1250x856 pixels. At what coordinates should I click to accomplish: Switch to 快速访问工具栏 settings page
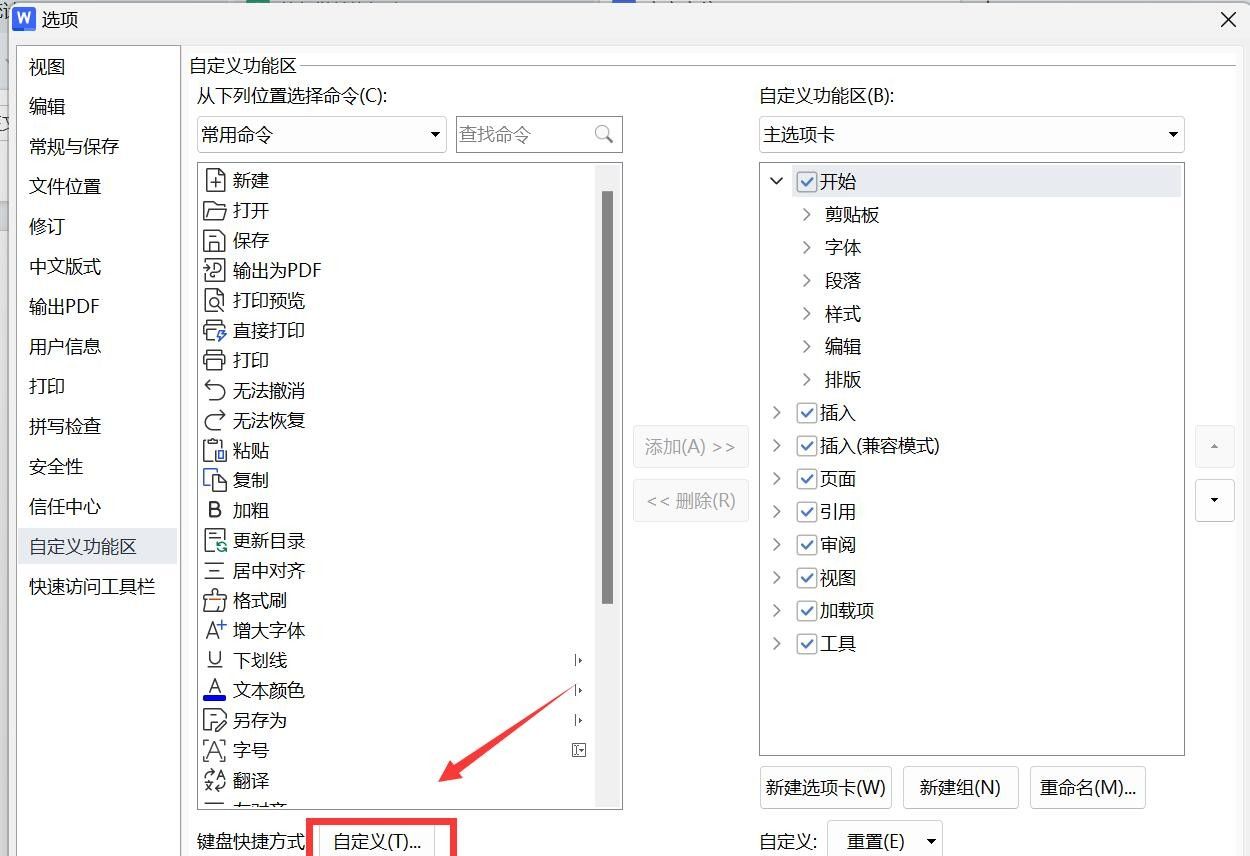(x=90, y=587)
